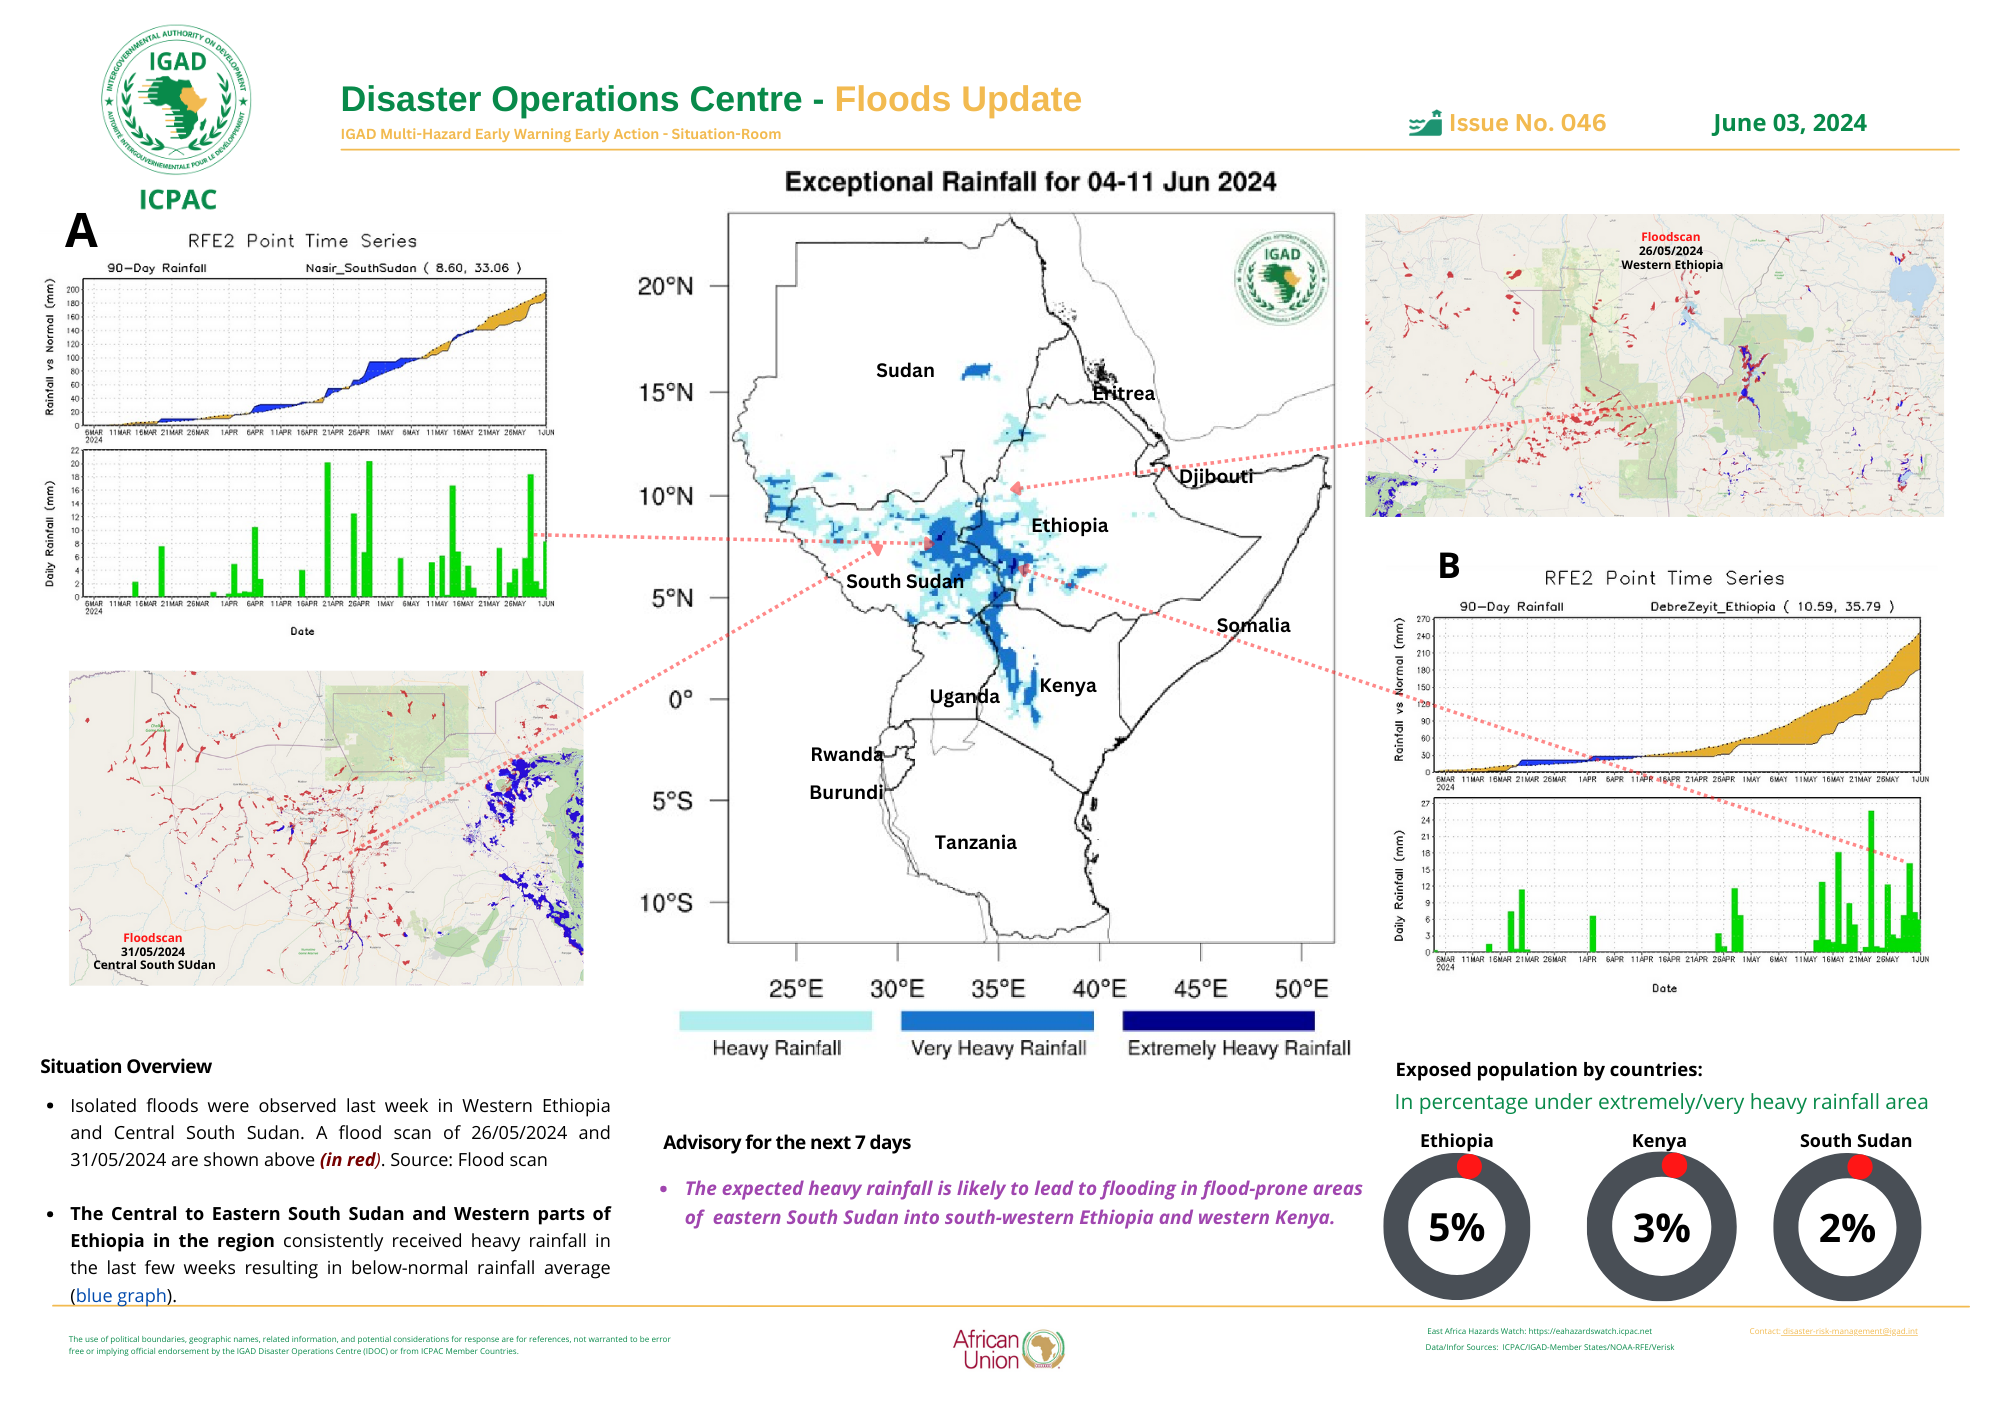This screenshot has width=2000, height=1414.
Task: Click the Very Heavy Rainfall legend swatch
Action: (x=997, y=1020)
